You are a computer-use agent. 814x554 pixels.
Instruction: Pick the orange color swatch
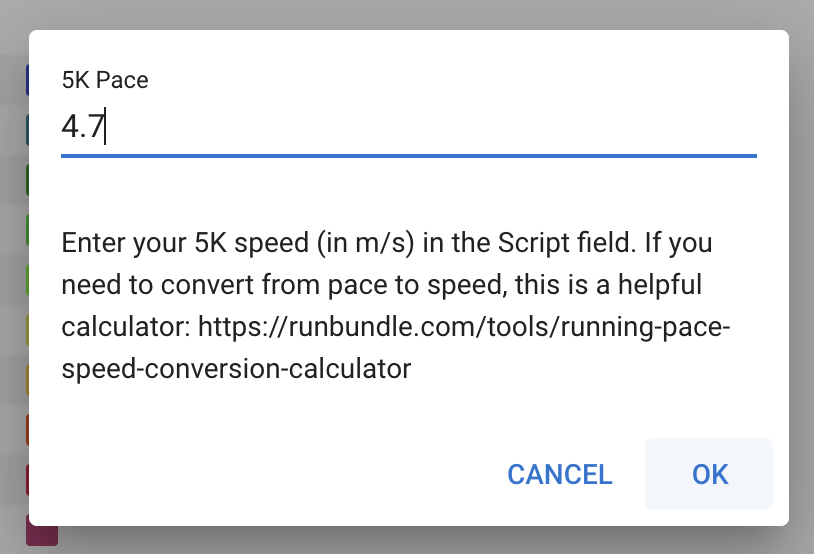[x=27, y=430]
